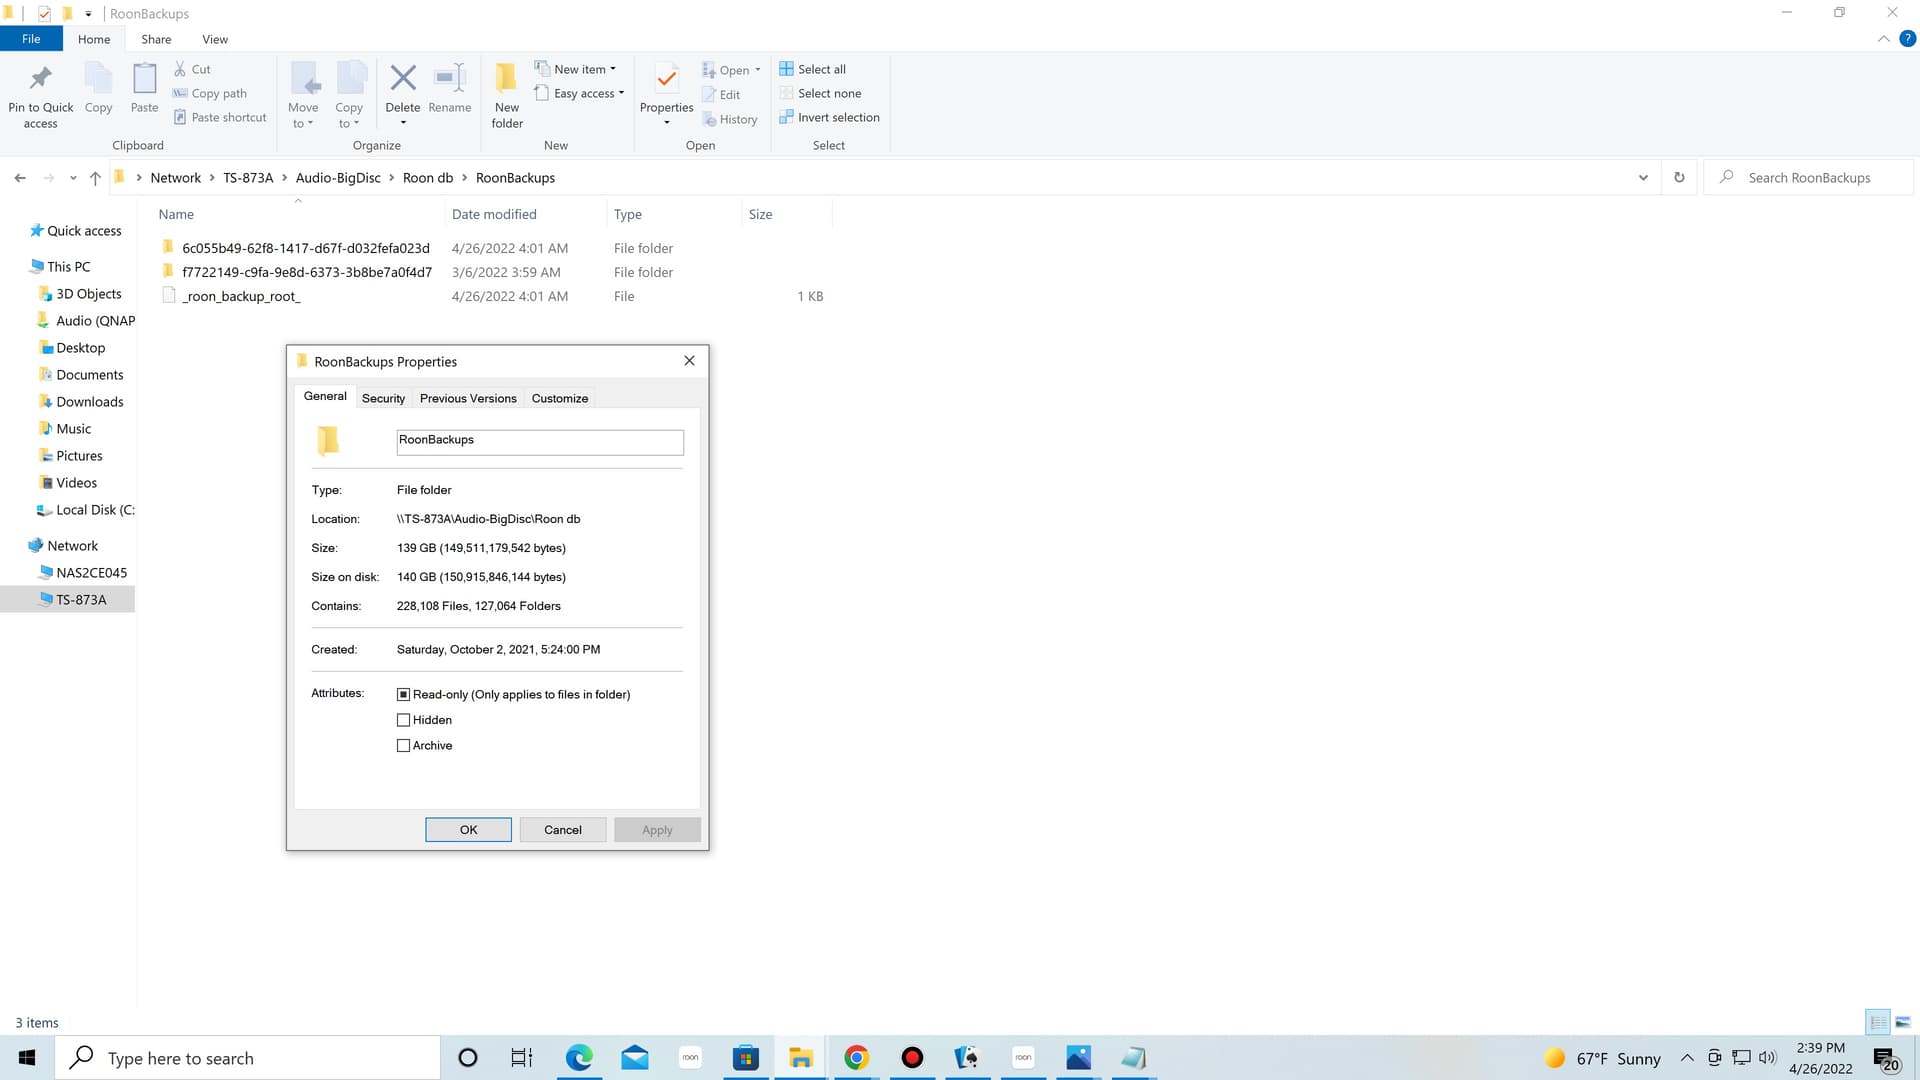Click Edit in Open group
This screenshot has height=1080, width=1920.
click(721, 94)
